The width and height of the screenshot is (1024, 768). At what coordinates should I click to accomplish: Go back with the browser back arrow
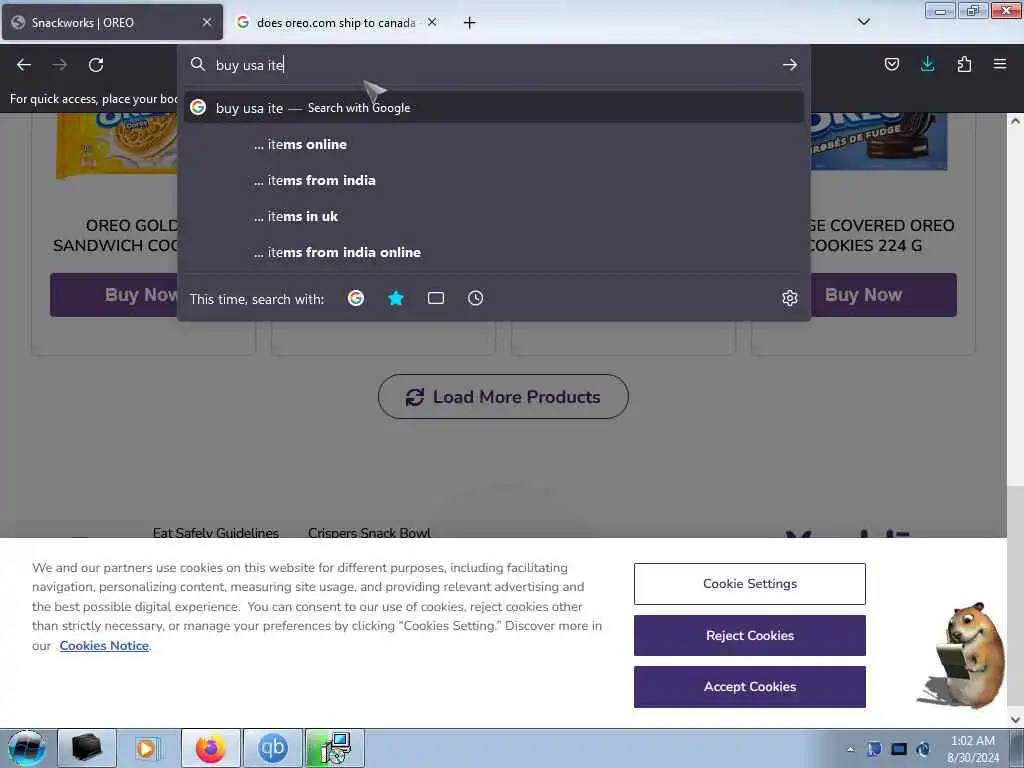(24, 65)
